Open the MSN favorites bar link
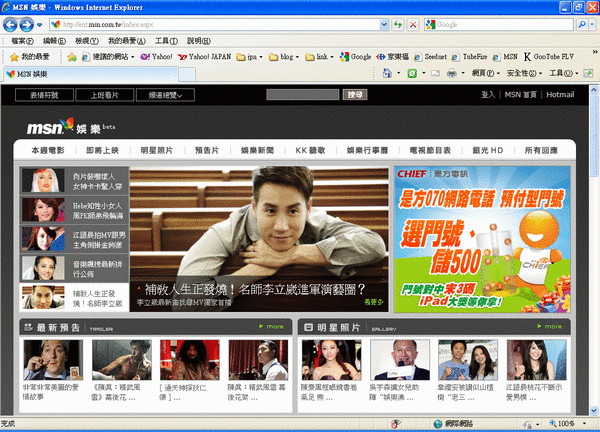The width and height of the screenshot is (600, 432). (505, 57)
